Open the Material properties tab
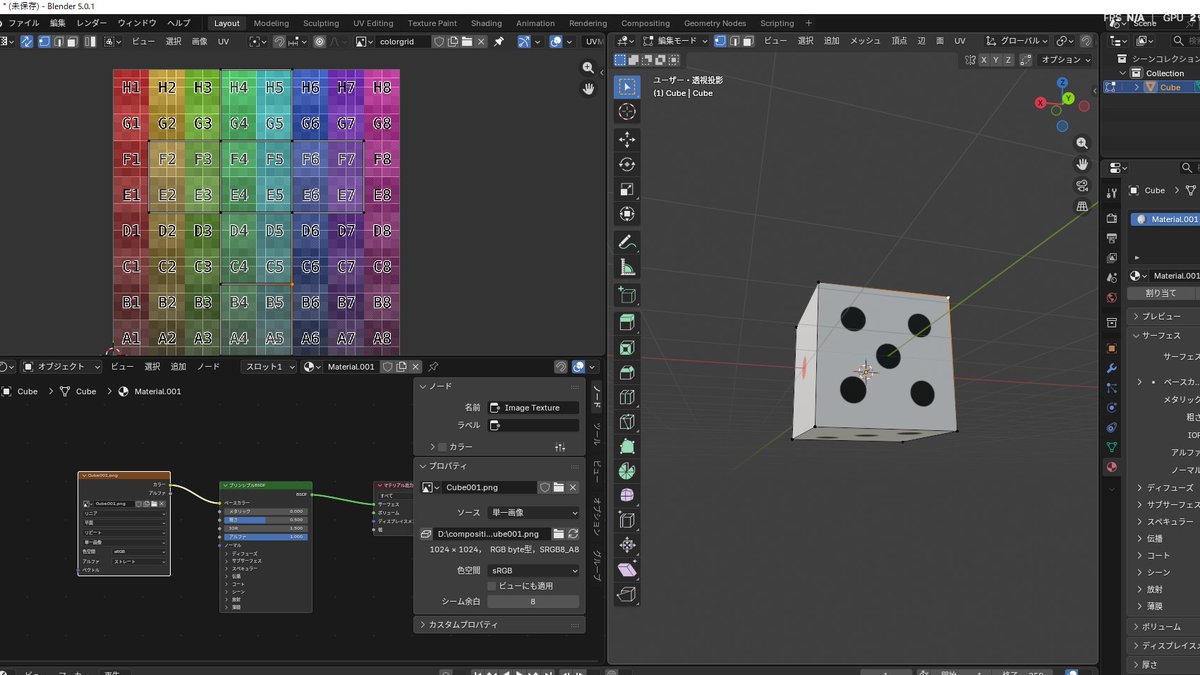The image size is (1200, 675). pyautogui.click(x=1111, y=467)
